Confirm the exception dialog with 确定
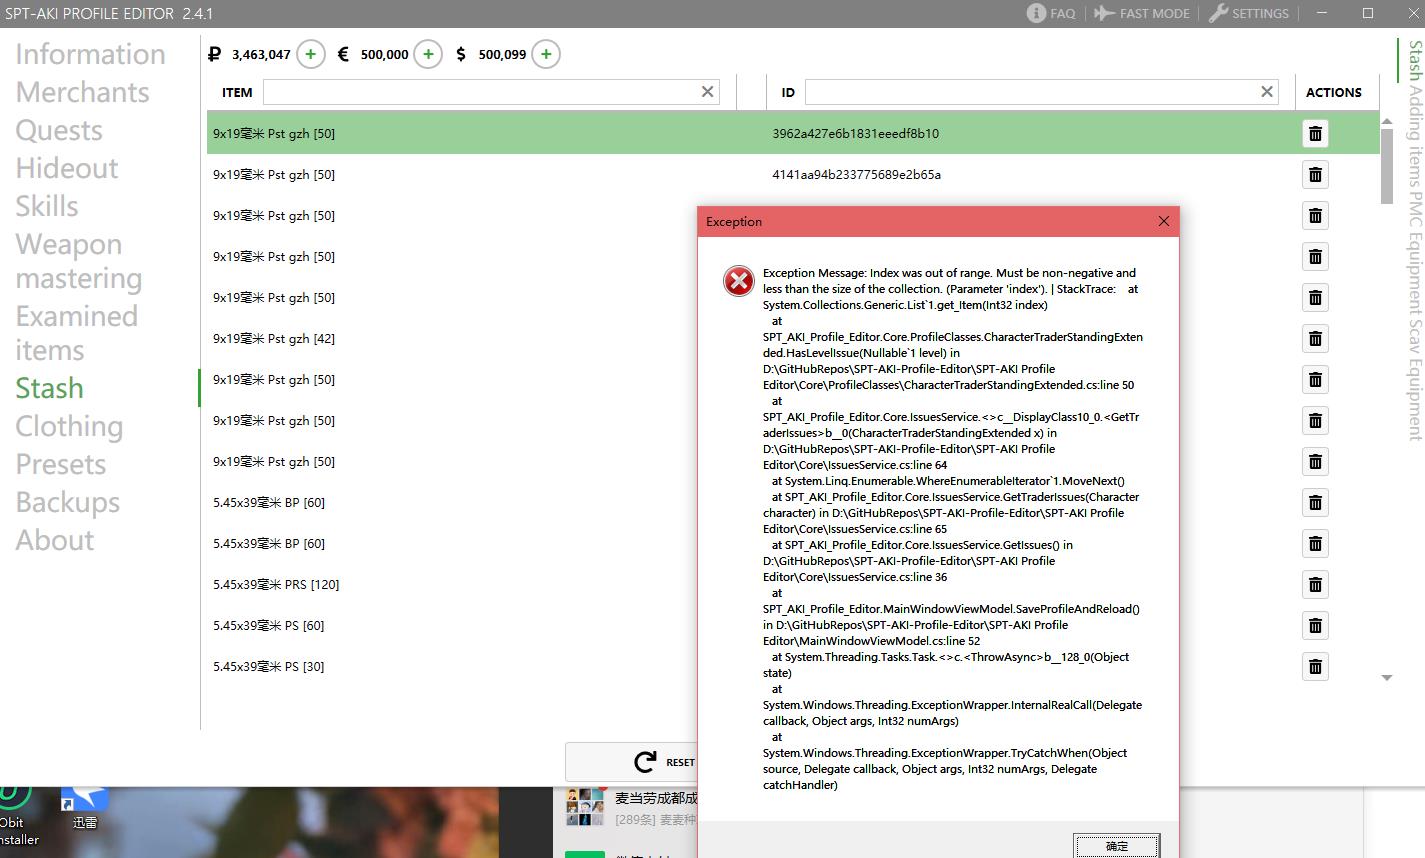1425x858 pixels. [x=1116, y=846]
